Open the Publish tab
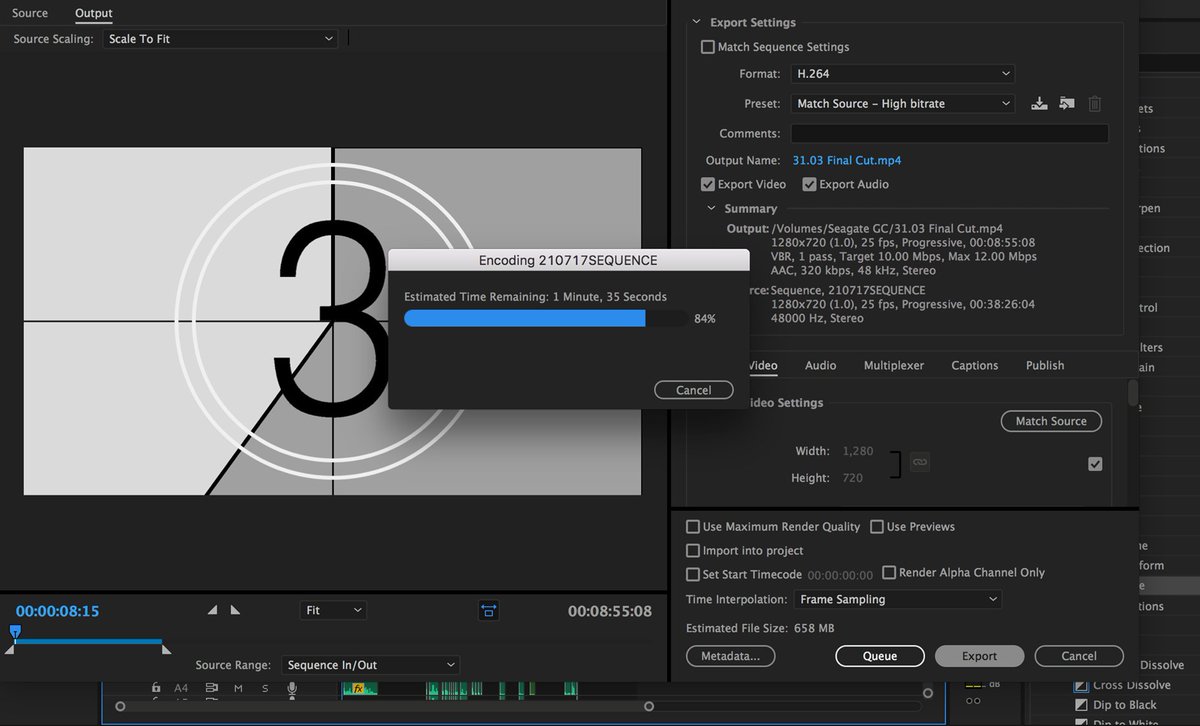This screenshot has width=1200, height=726. (x=1045, y=366)
